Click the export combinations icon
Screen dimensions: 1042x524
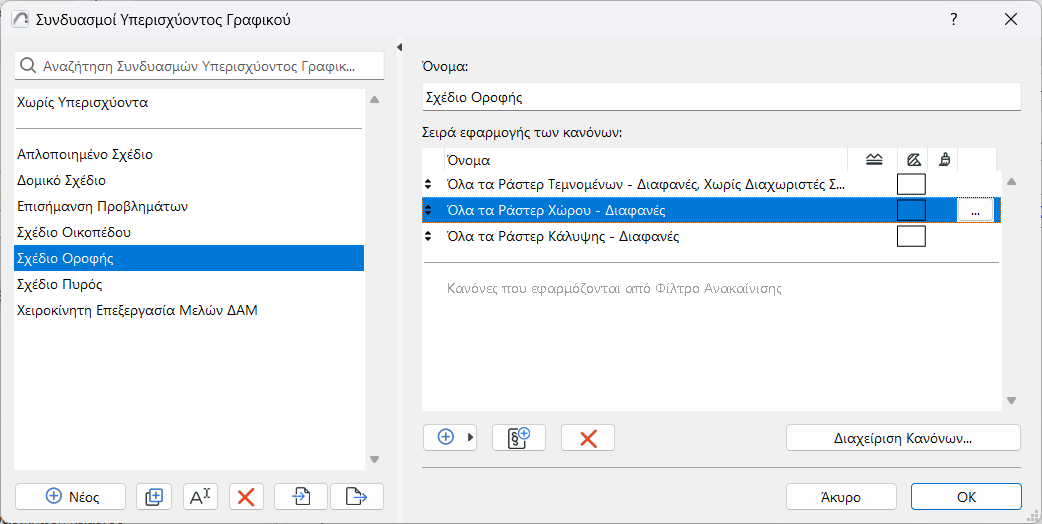(x=357, y=496)
